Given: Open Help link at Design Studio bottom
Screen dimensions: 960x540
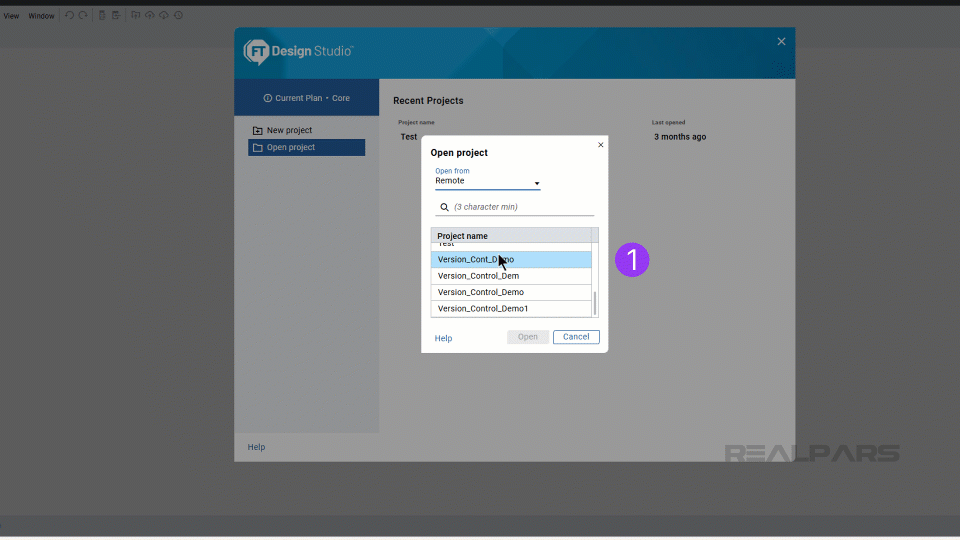Looking at the screenshot, I should coord(256,447).
